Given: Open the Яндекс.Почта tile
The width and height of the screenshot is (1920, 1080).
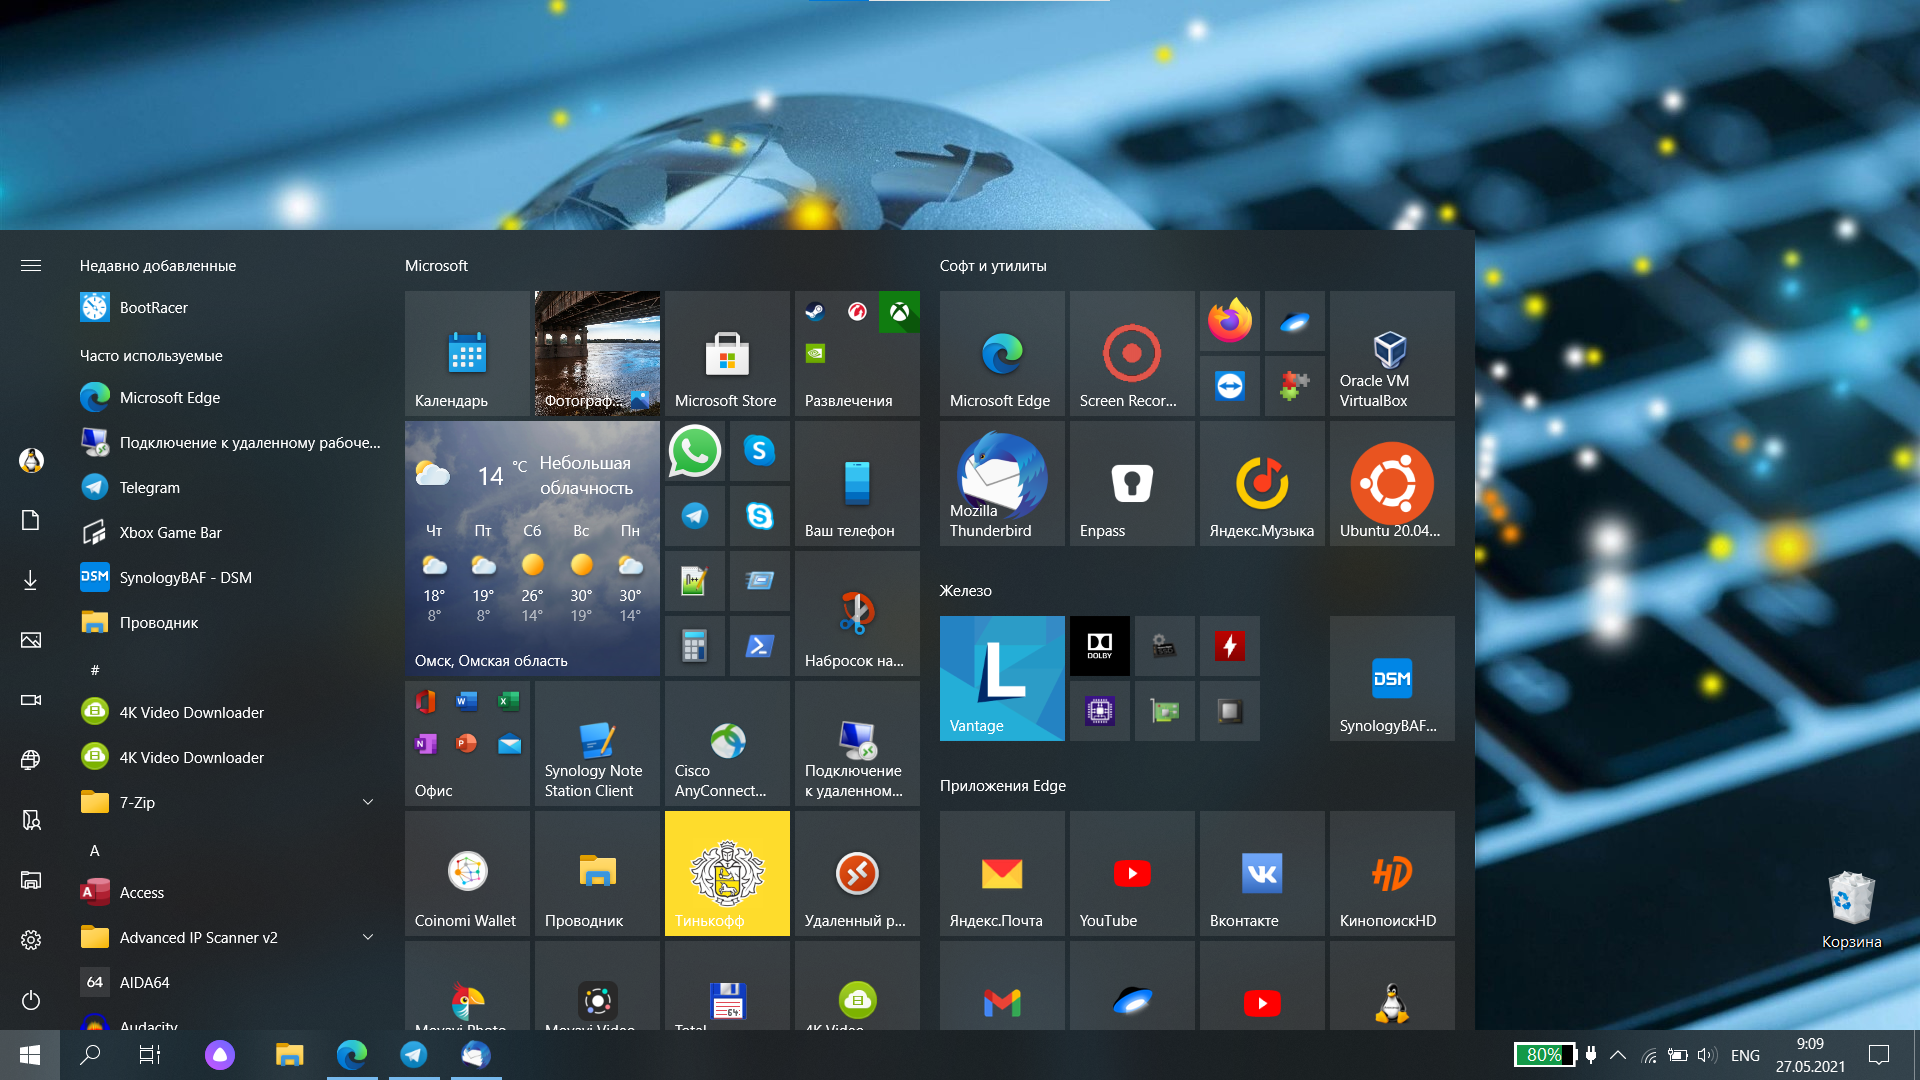Looking at the screenshot, I should (x=1002, y=873).
